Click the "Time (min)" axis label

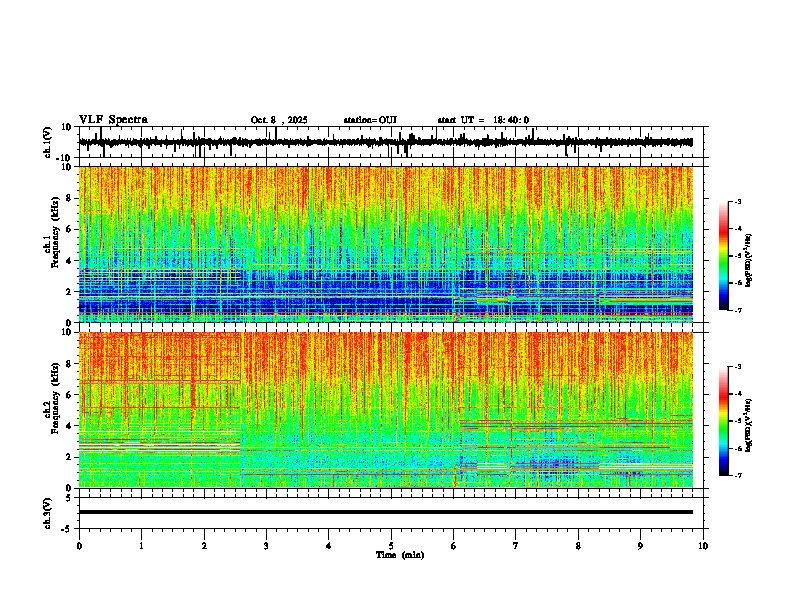coord(400,555)
